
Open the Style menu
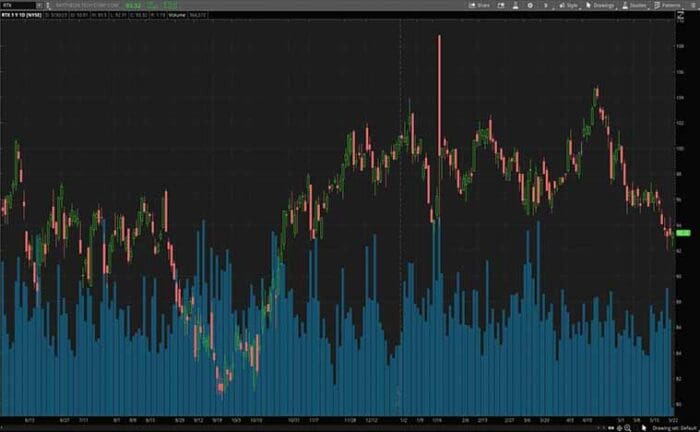pos(568,5)
